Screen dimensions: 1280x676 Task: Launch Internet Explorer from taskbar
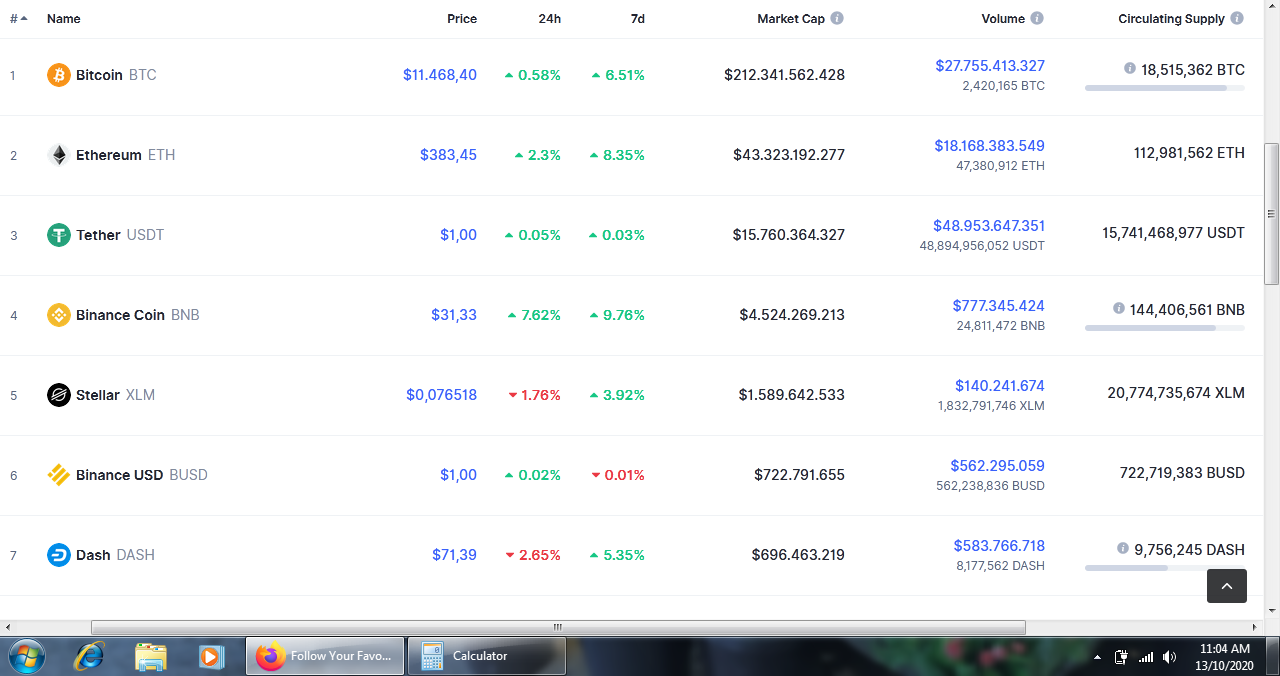[x=89, y=656]
